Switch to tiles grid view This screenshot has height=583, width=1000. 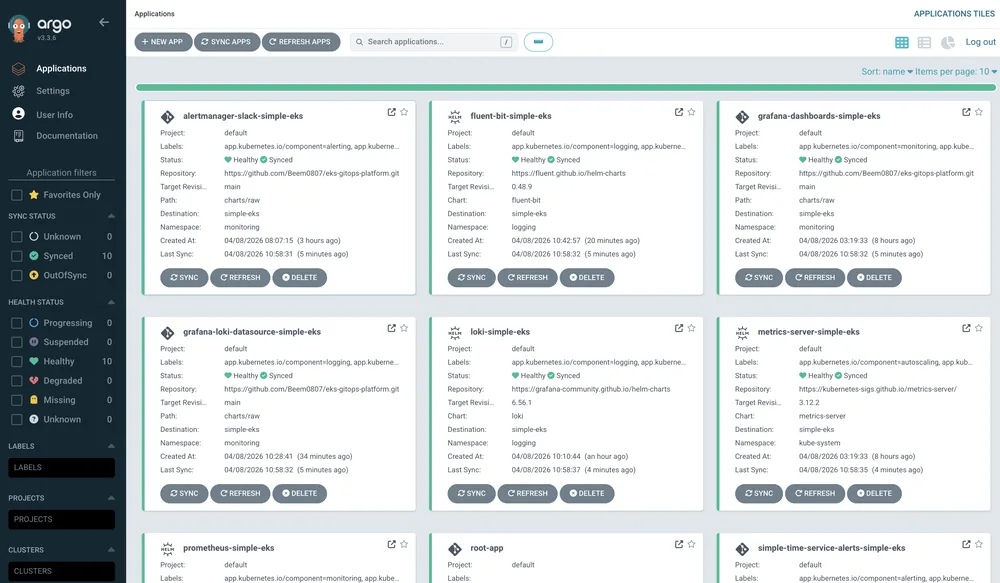[x=902, y=42]
